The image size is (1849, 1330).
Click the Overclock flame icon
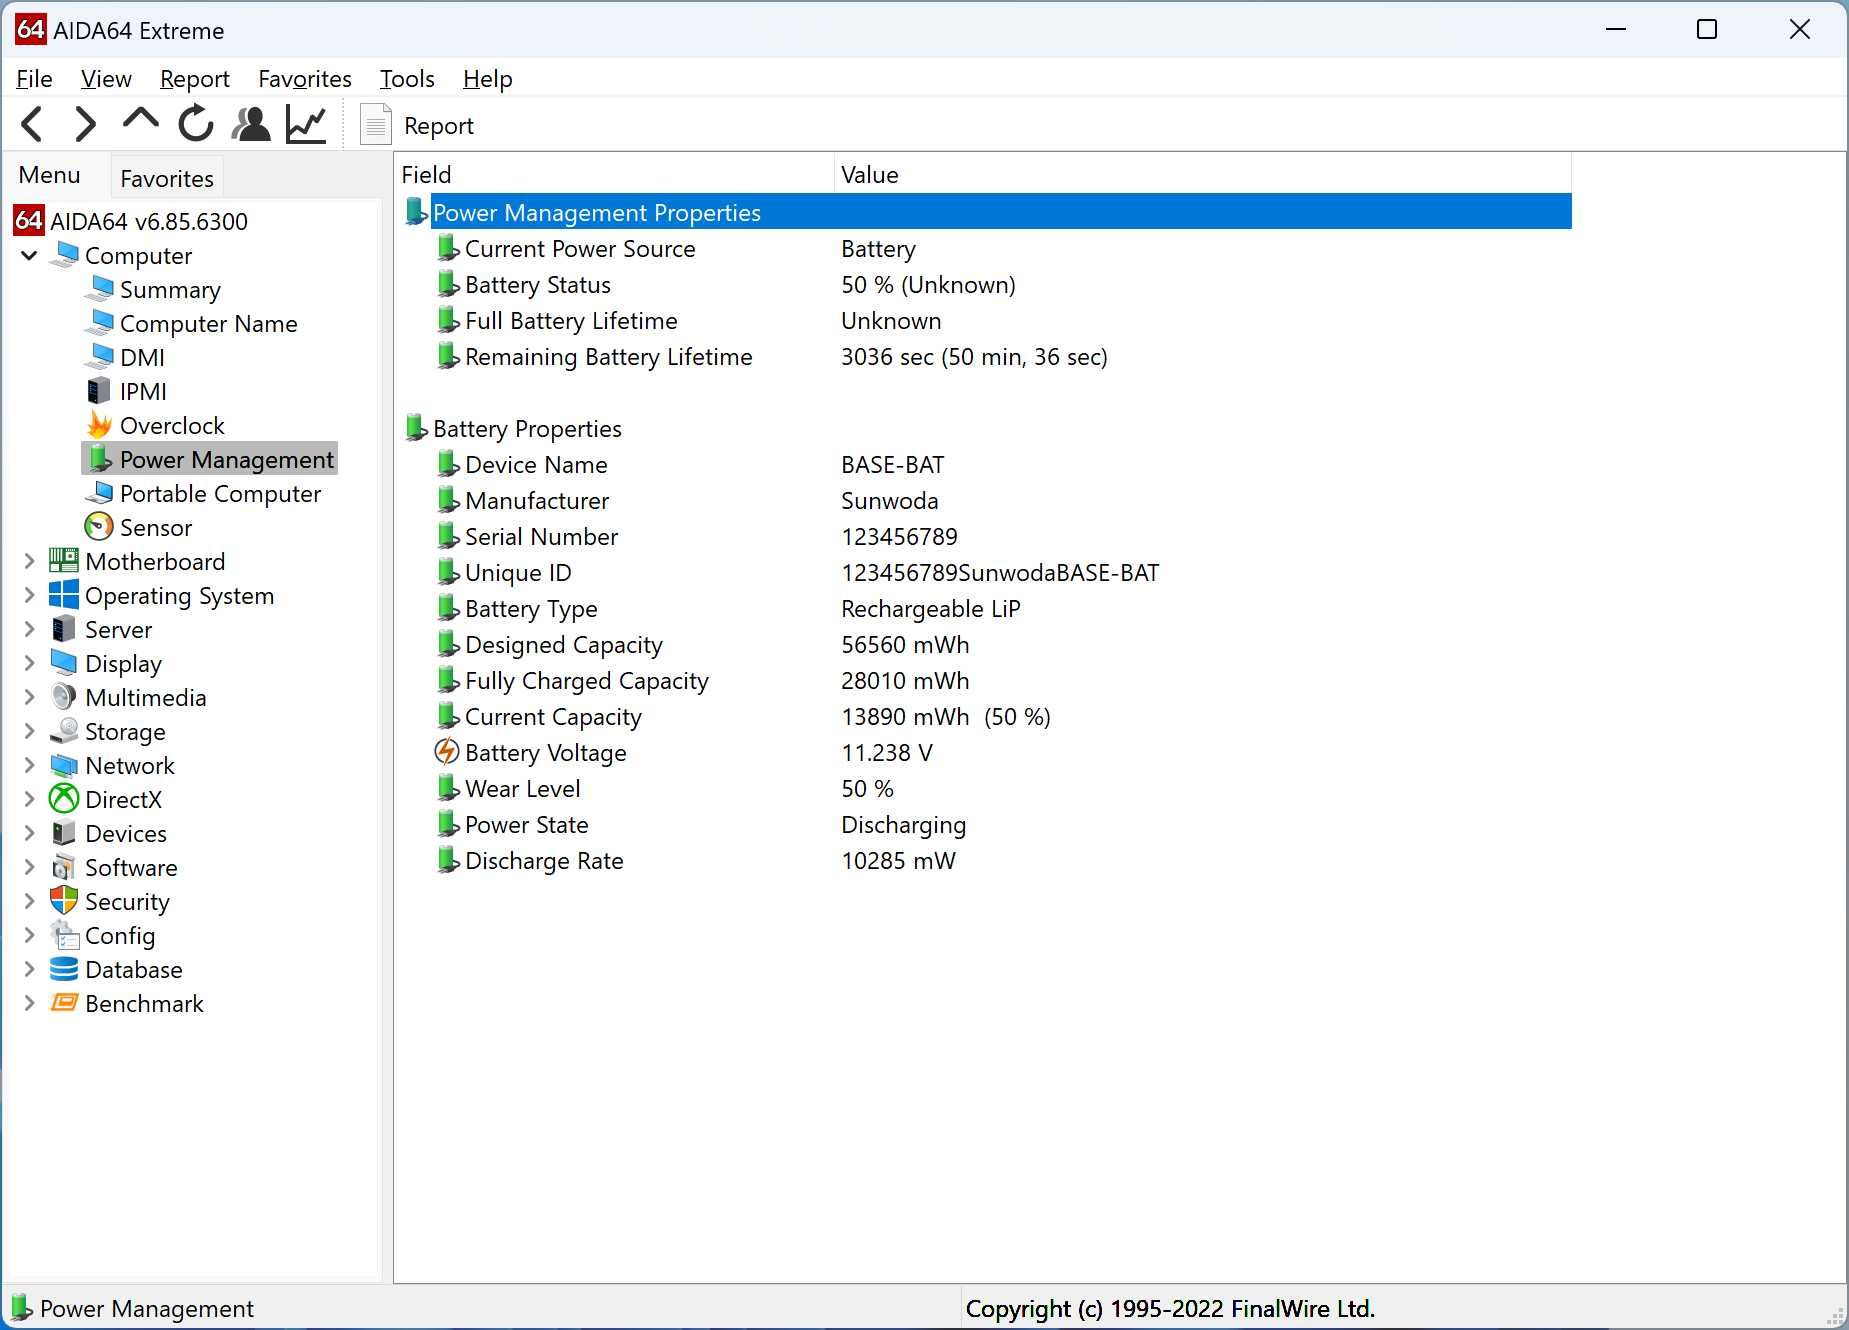[99, 425]
